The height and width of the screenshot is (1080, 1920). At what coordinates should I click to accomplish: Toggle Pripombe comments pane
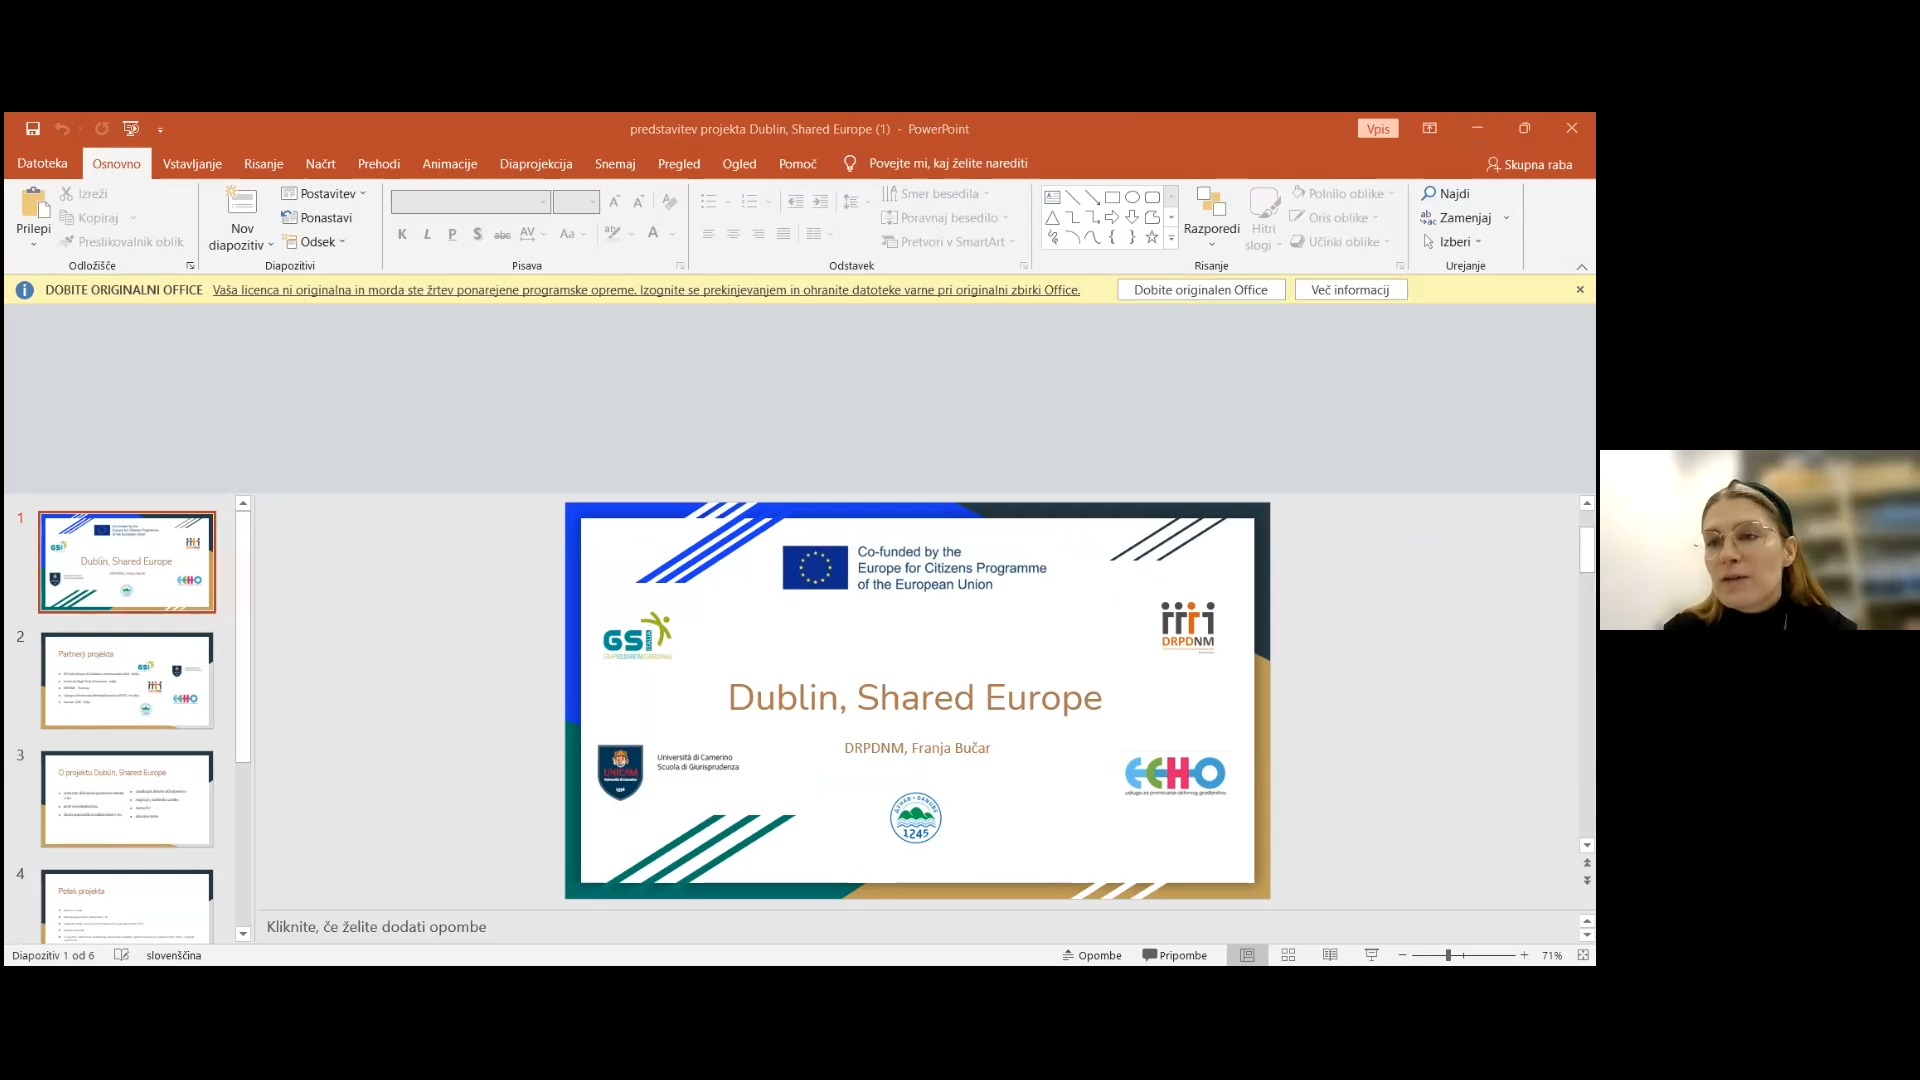tap(1175, 956)
